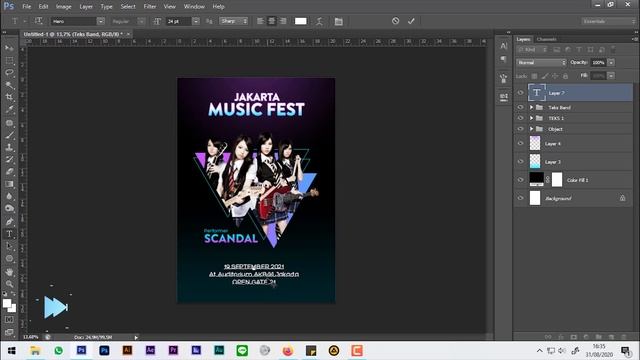Screen dimensions: 640x360
Task: Select the Crop tool
Action: [9, 97]
